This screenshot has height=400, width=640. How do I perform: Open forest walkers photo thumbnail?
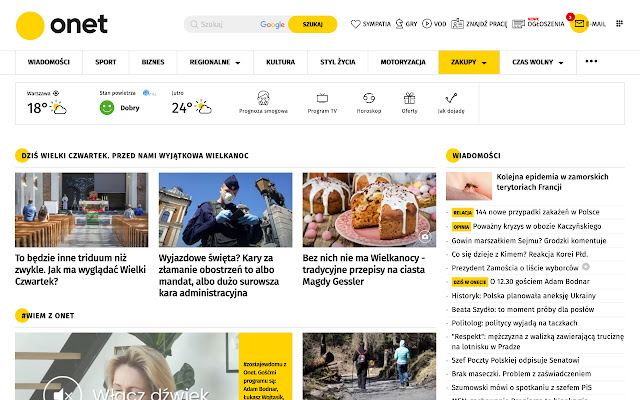369,366
